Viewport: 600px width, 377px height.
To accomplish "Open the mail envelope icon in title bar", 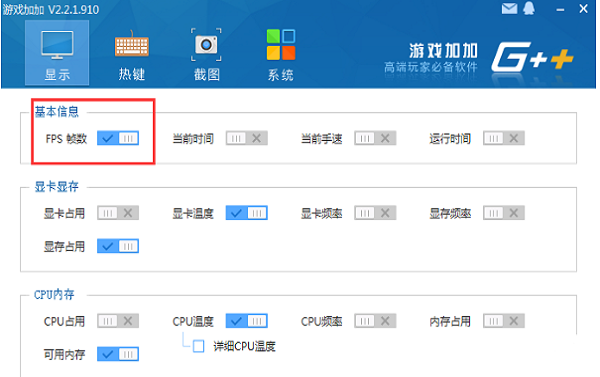I will click(x=509, y=8).
